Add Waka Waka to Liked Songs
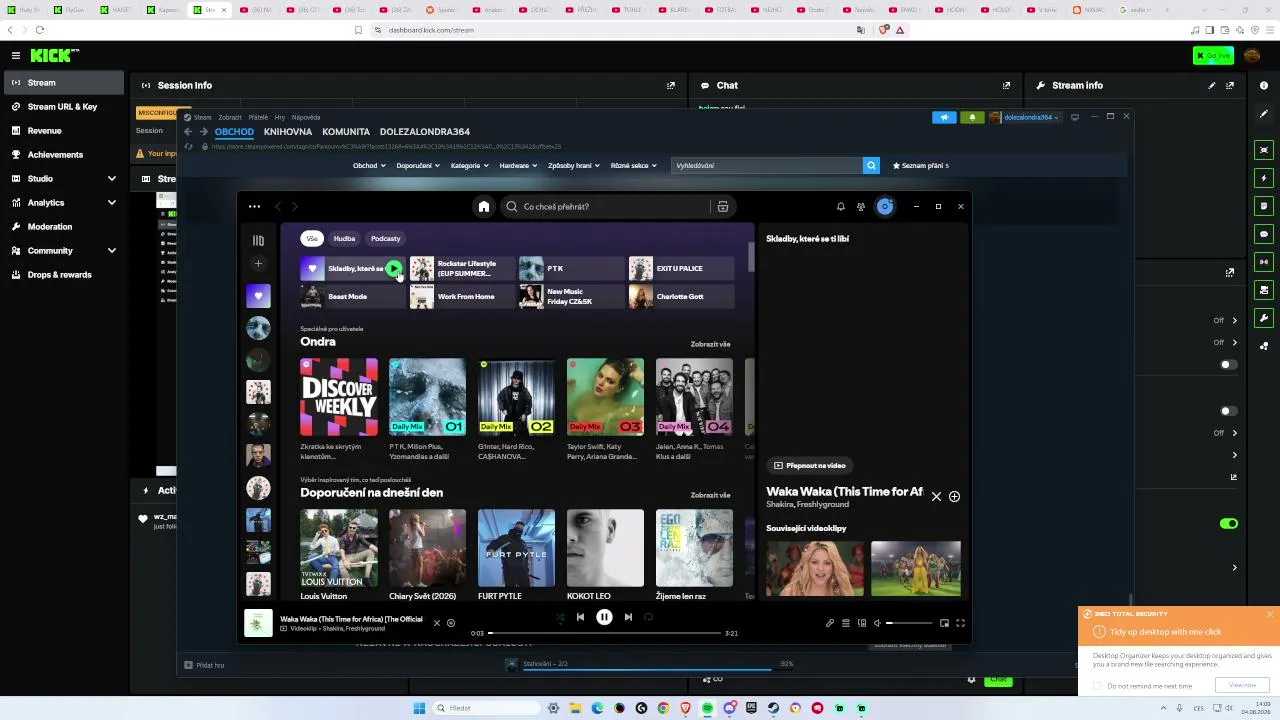Image resolution: width=1280 pixels, height=720 pixels. pyautogui.click(x=954, y=497)
